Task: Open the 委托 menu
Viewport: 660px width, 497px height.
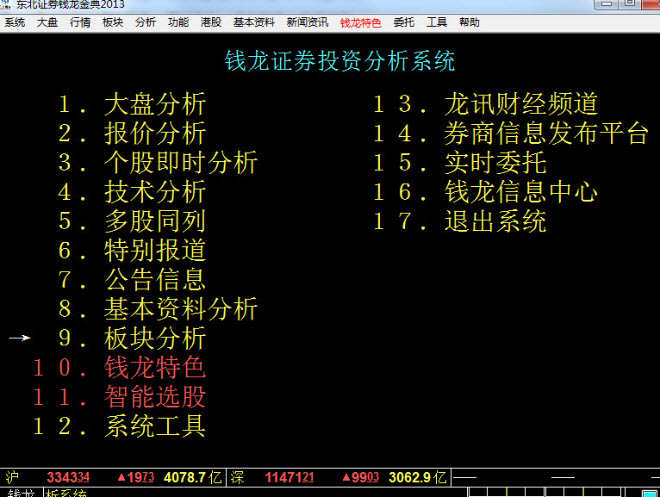Action: (x=404, y=22)
